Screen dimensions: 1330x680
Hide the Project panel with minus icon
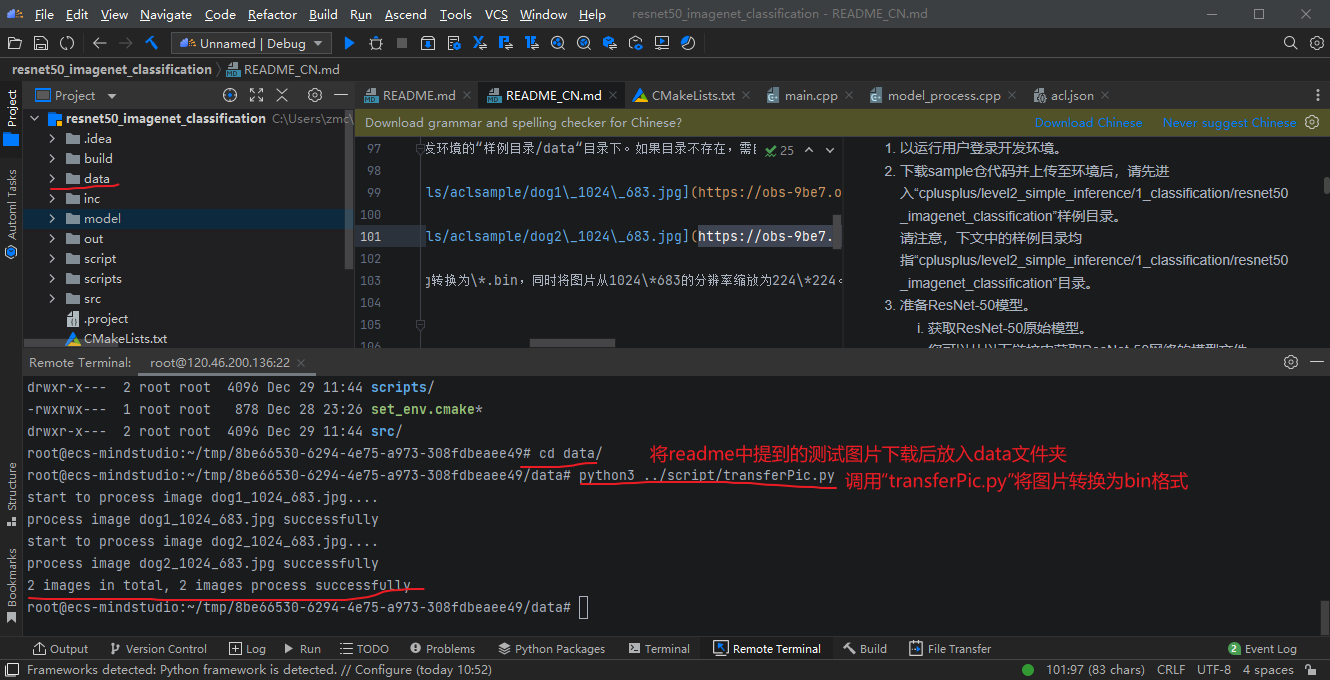coord(339,95)
